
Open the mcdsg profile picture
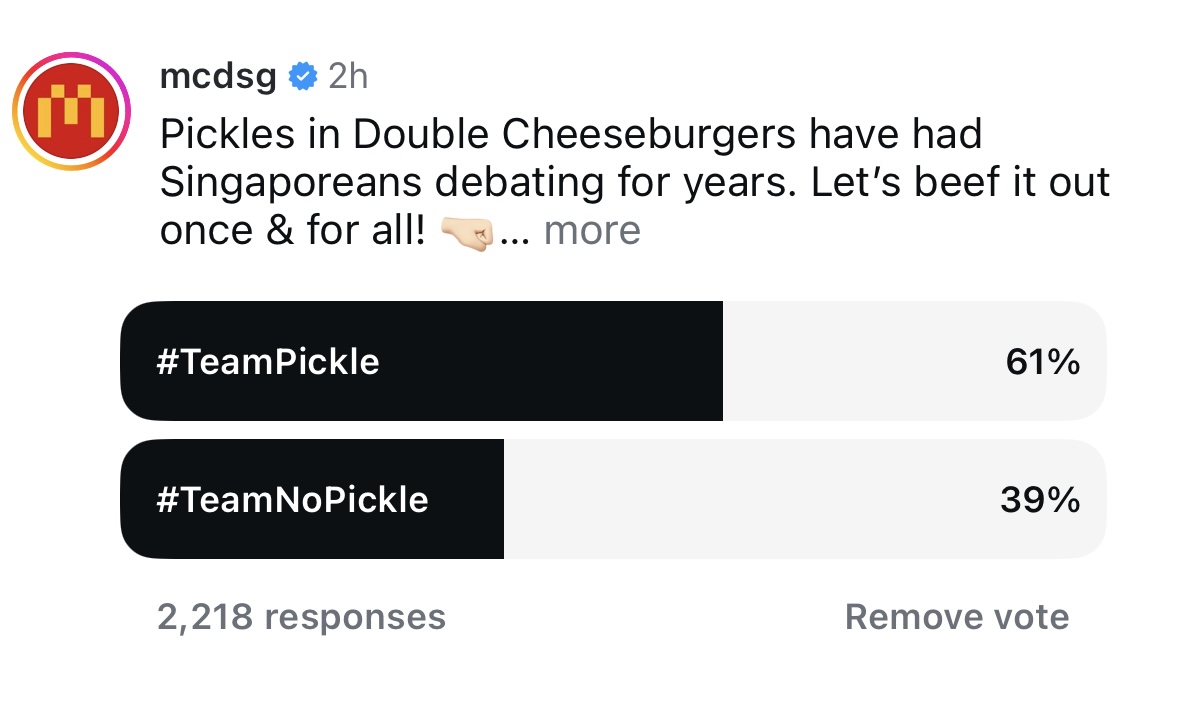click(x=71, y=111)
